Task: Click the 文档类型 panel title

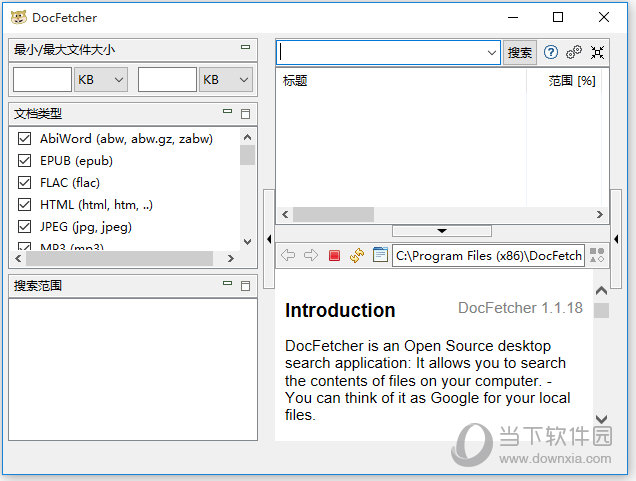Action: [38, 114]
